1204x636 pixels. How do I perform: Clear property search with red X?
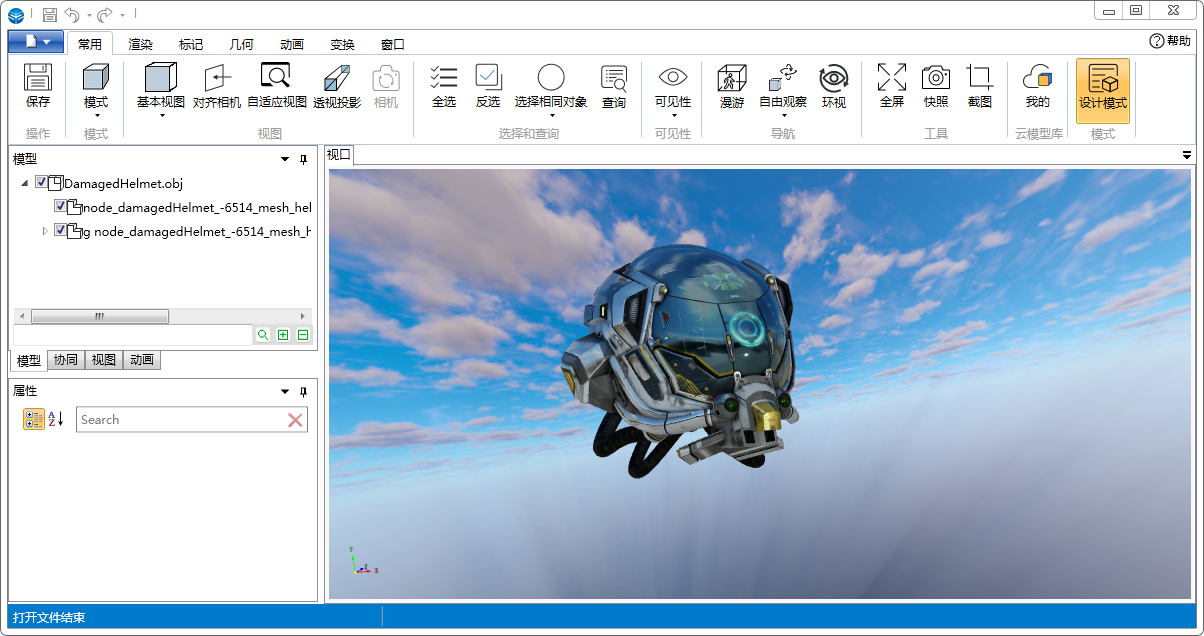pos(295,420)
